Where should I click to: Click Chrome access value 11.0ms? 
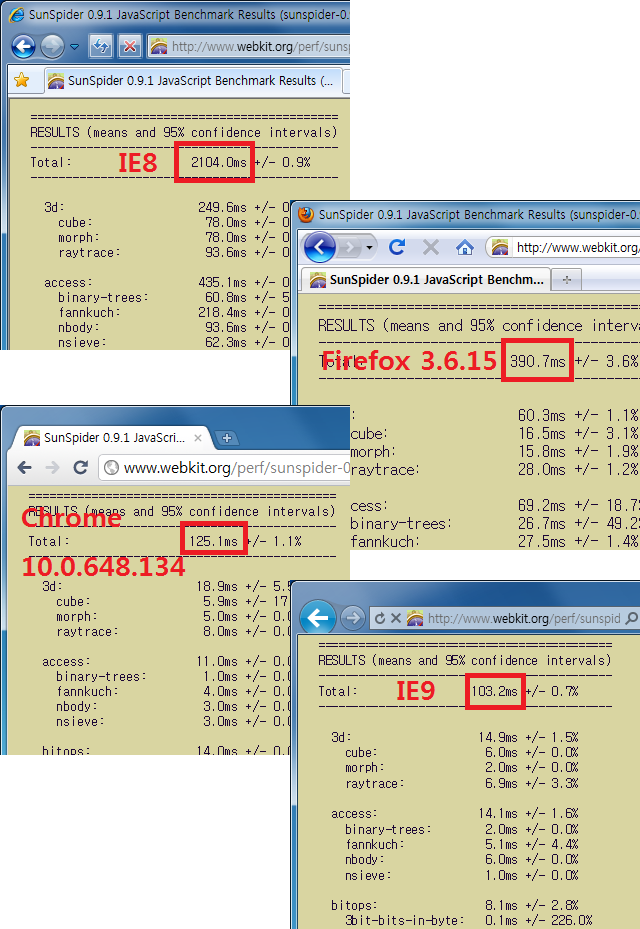click(x=217, y=661)
